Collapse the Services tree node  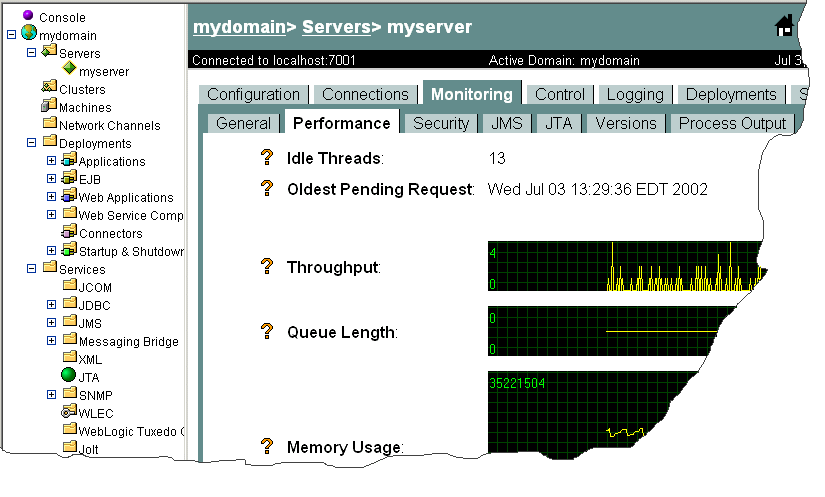[32, 268]
